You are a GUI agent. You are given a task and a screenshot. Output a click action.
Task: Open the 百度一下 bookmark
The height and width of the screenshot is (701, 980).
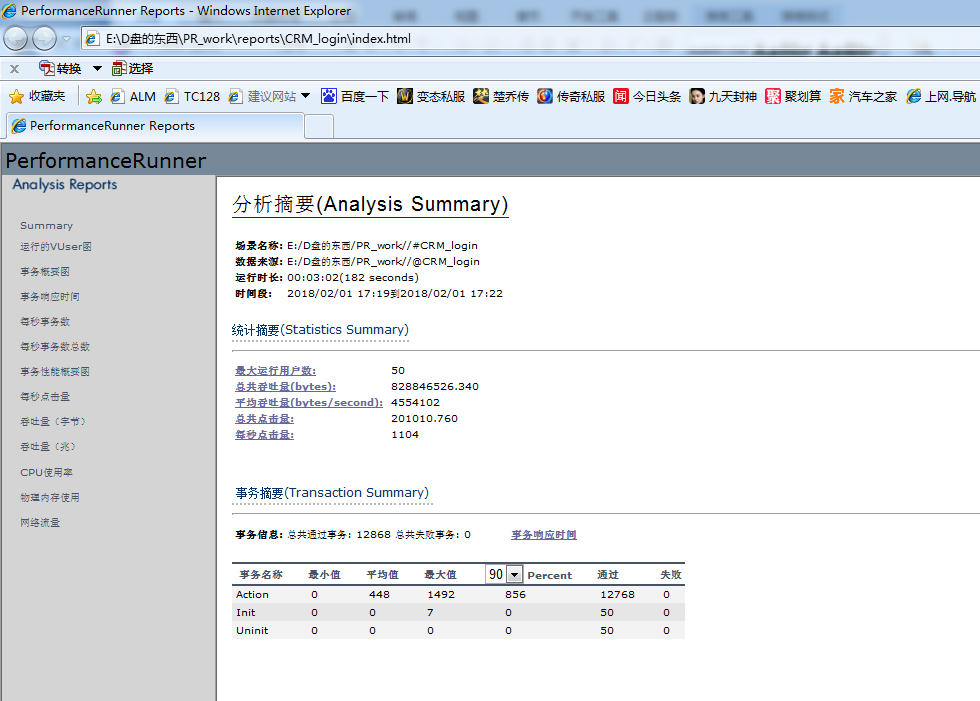(x=329, y=97)
